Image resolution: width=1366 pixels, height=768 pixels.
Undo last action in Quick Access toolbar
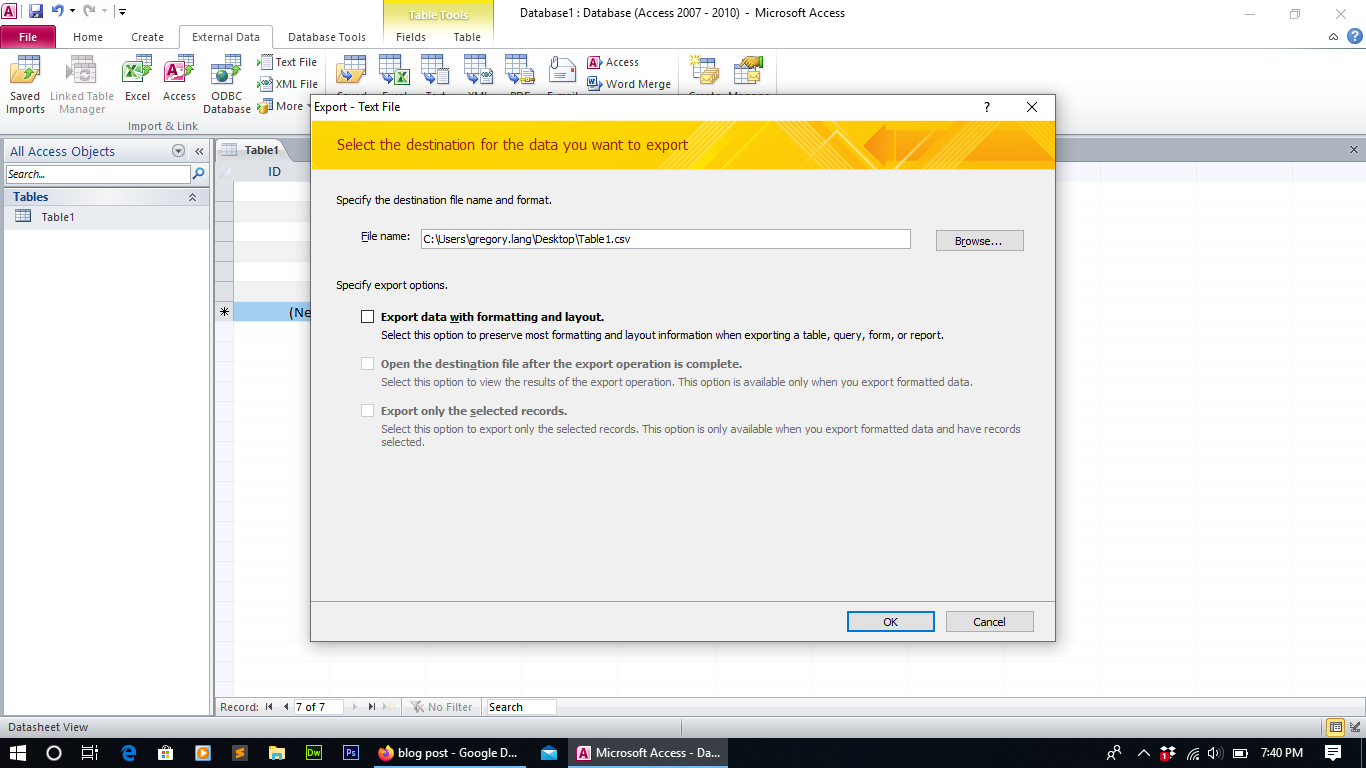(x=58, y=11)
